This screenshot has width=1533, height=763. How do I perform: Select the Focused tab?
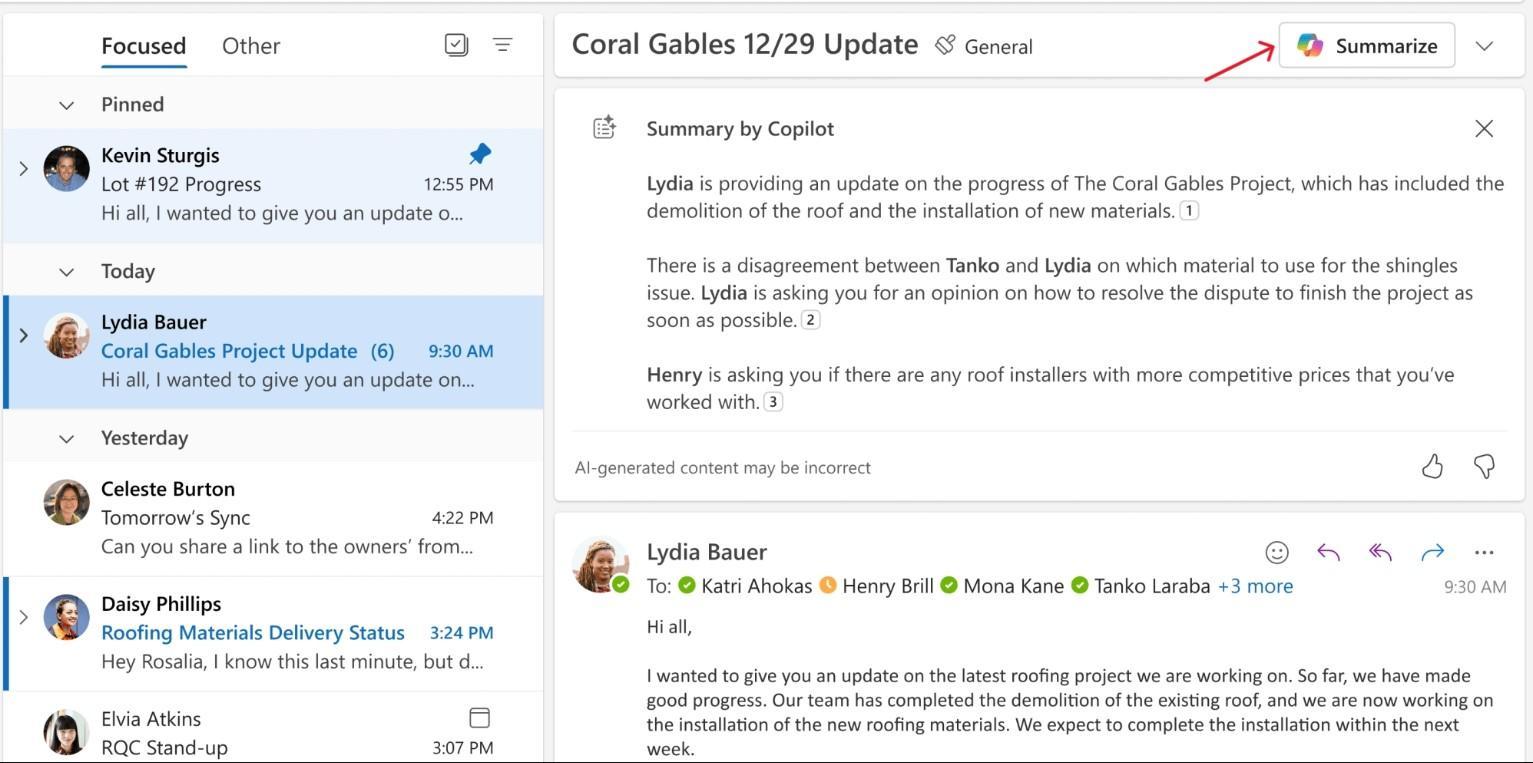pyautogui.click(x=143, y=45)
